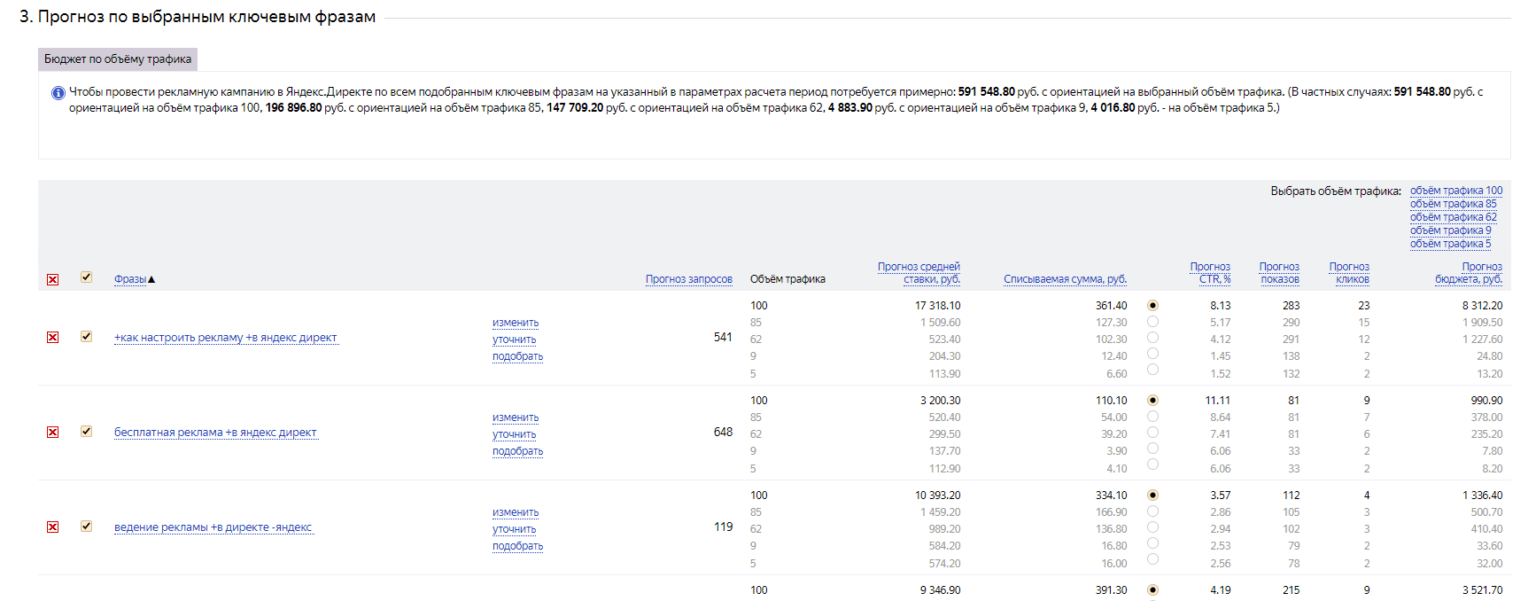
Task: Select traffic volume 85 radio for first phrase
Action: 1153,322
